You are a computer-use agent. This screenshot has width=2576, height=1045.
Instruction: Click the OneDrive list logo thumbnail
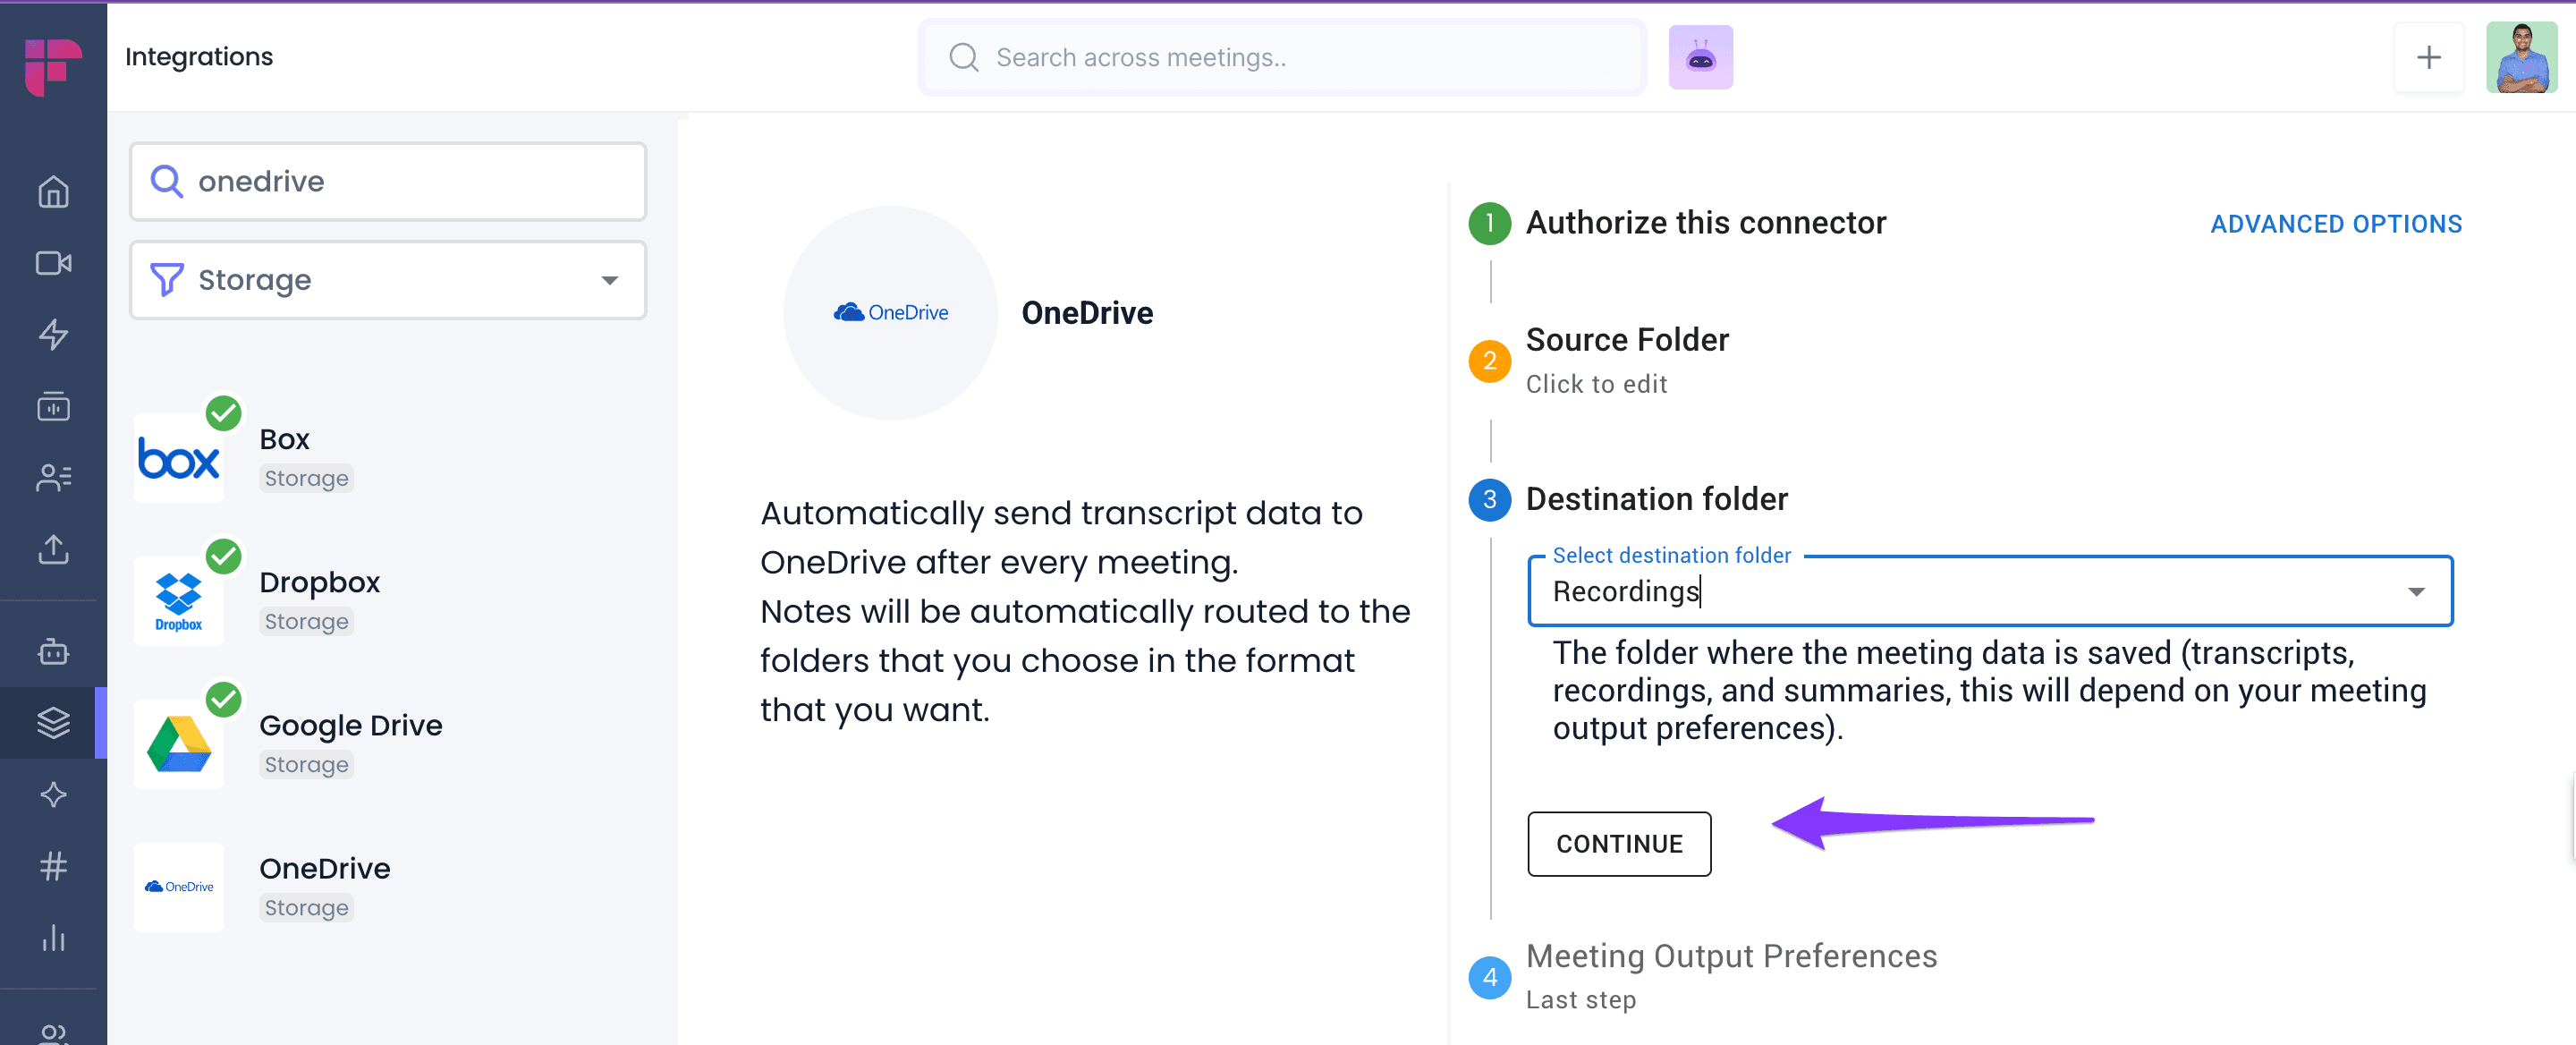pos(179,888)
